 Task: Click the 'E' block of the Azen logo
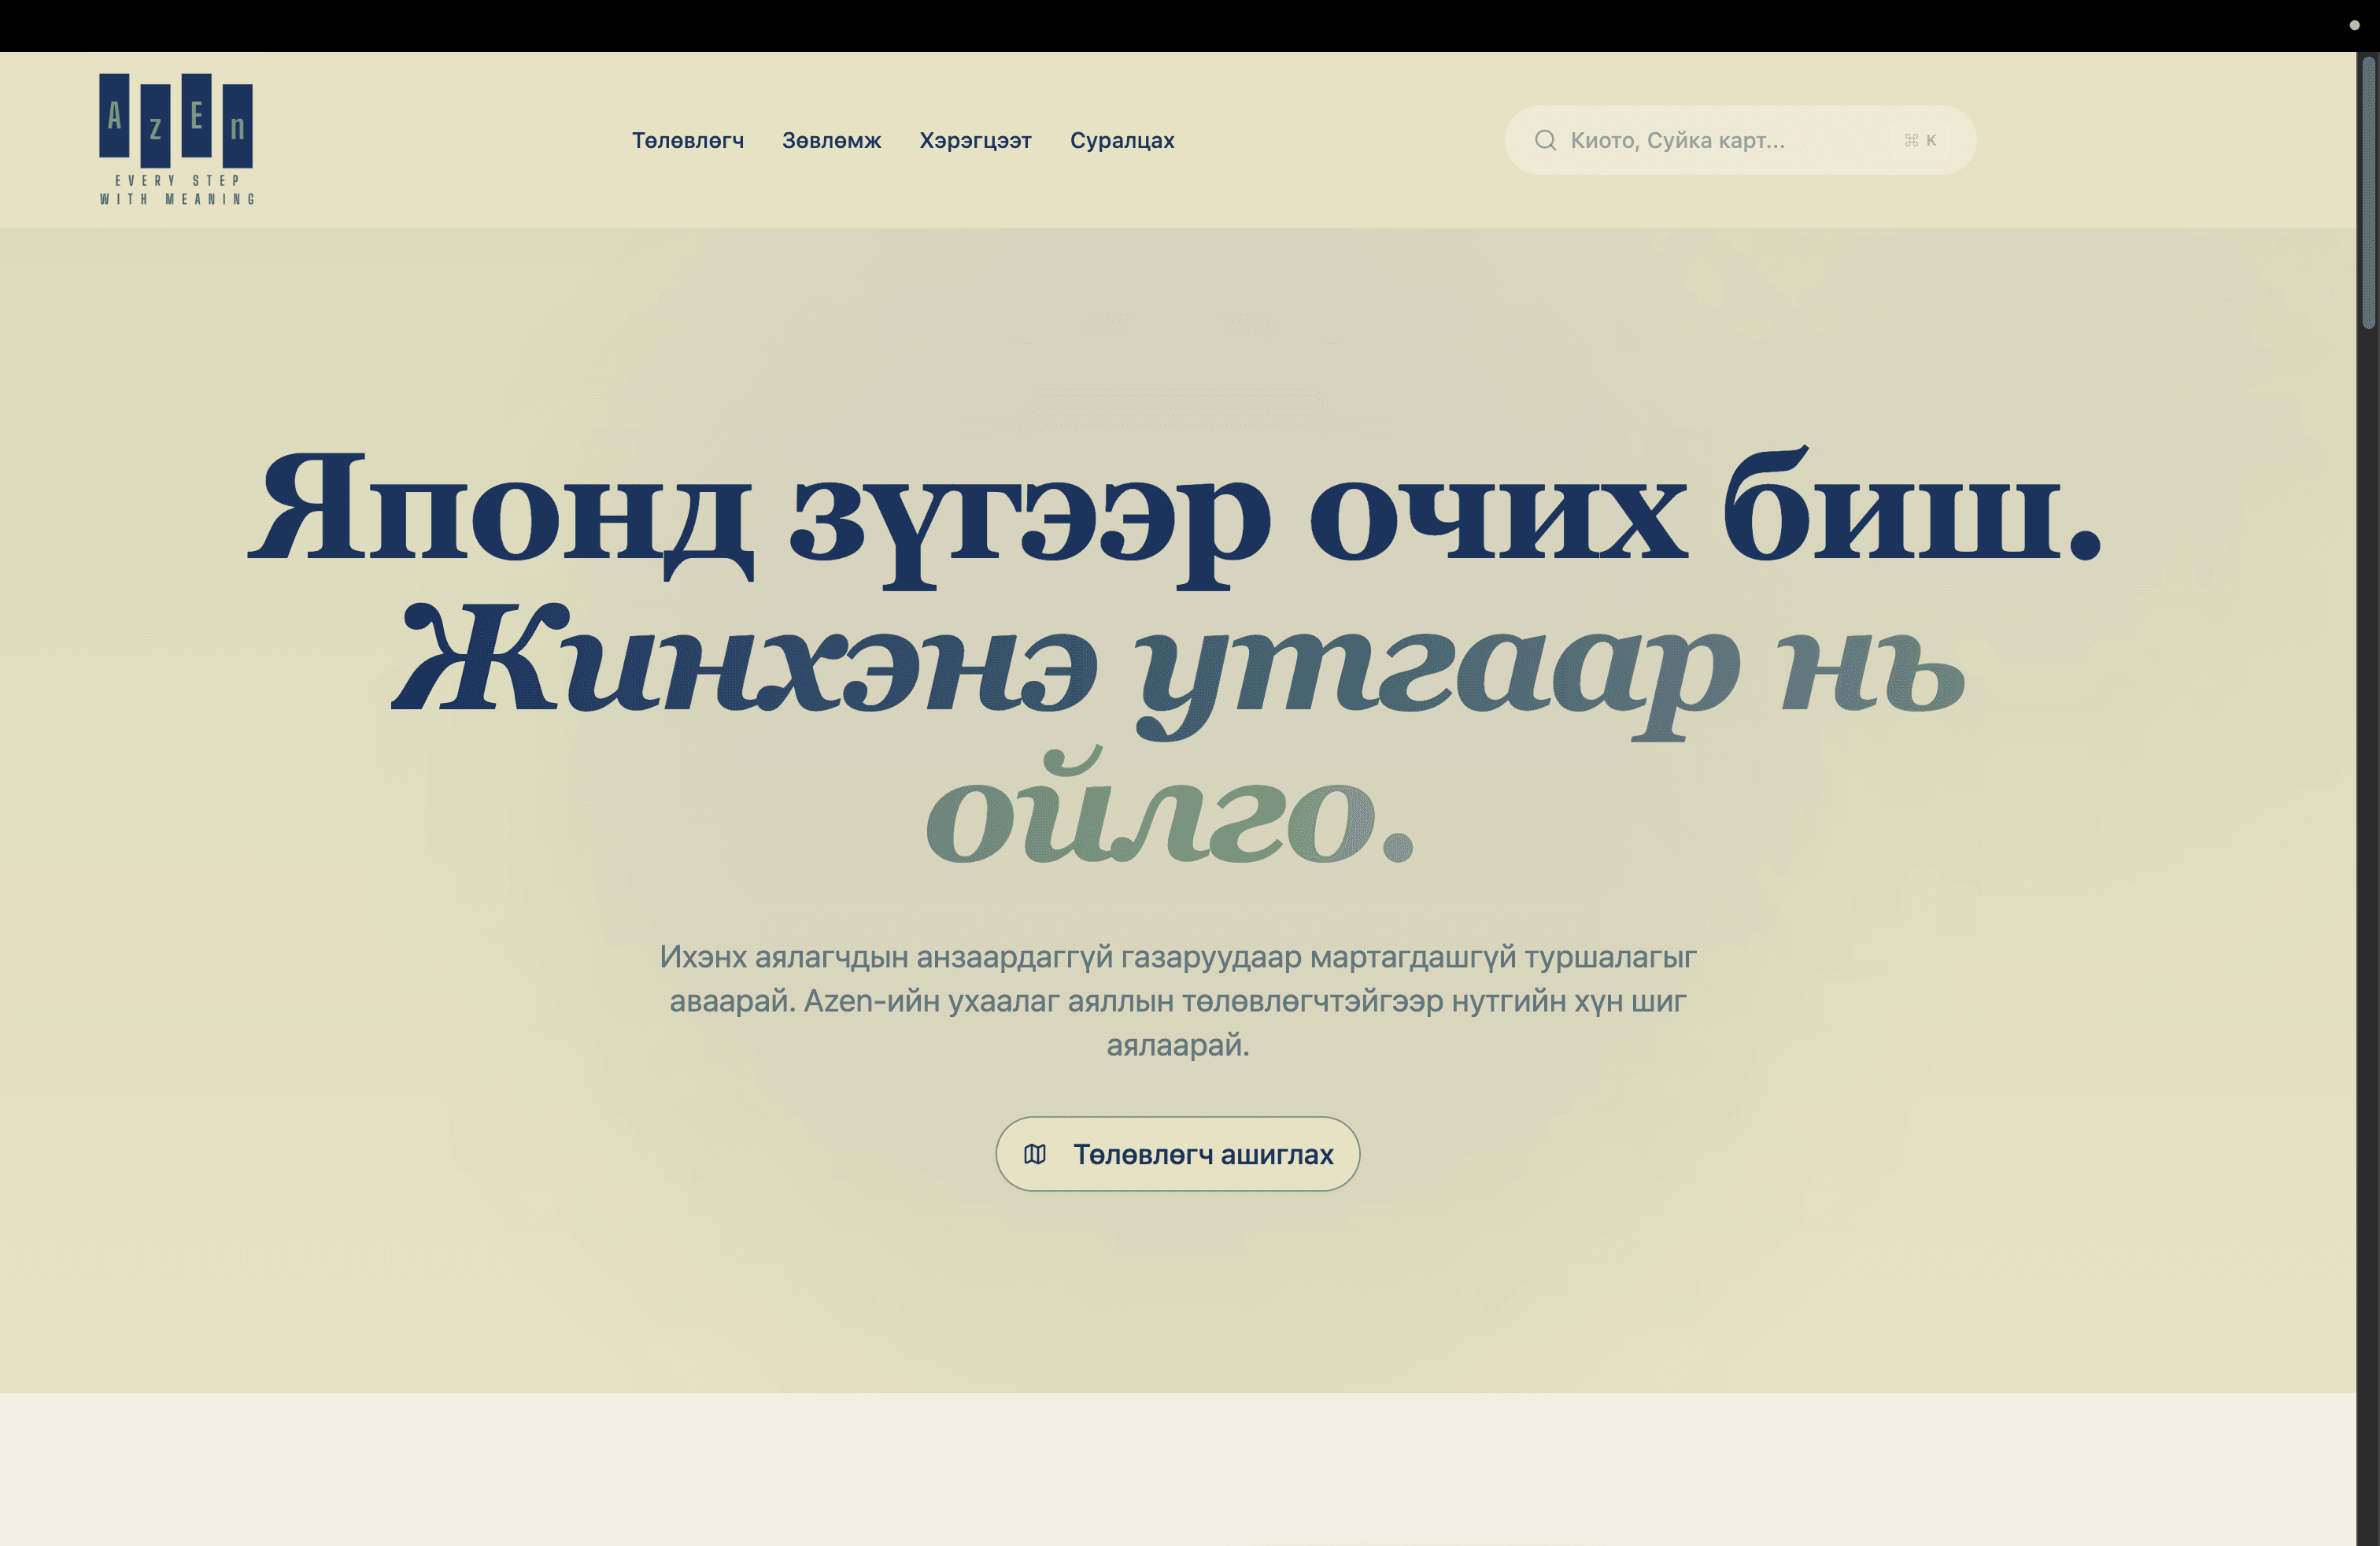click(196, 116)
